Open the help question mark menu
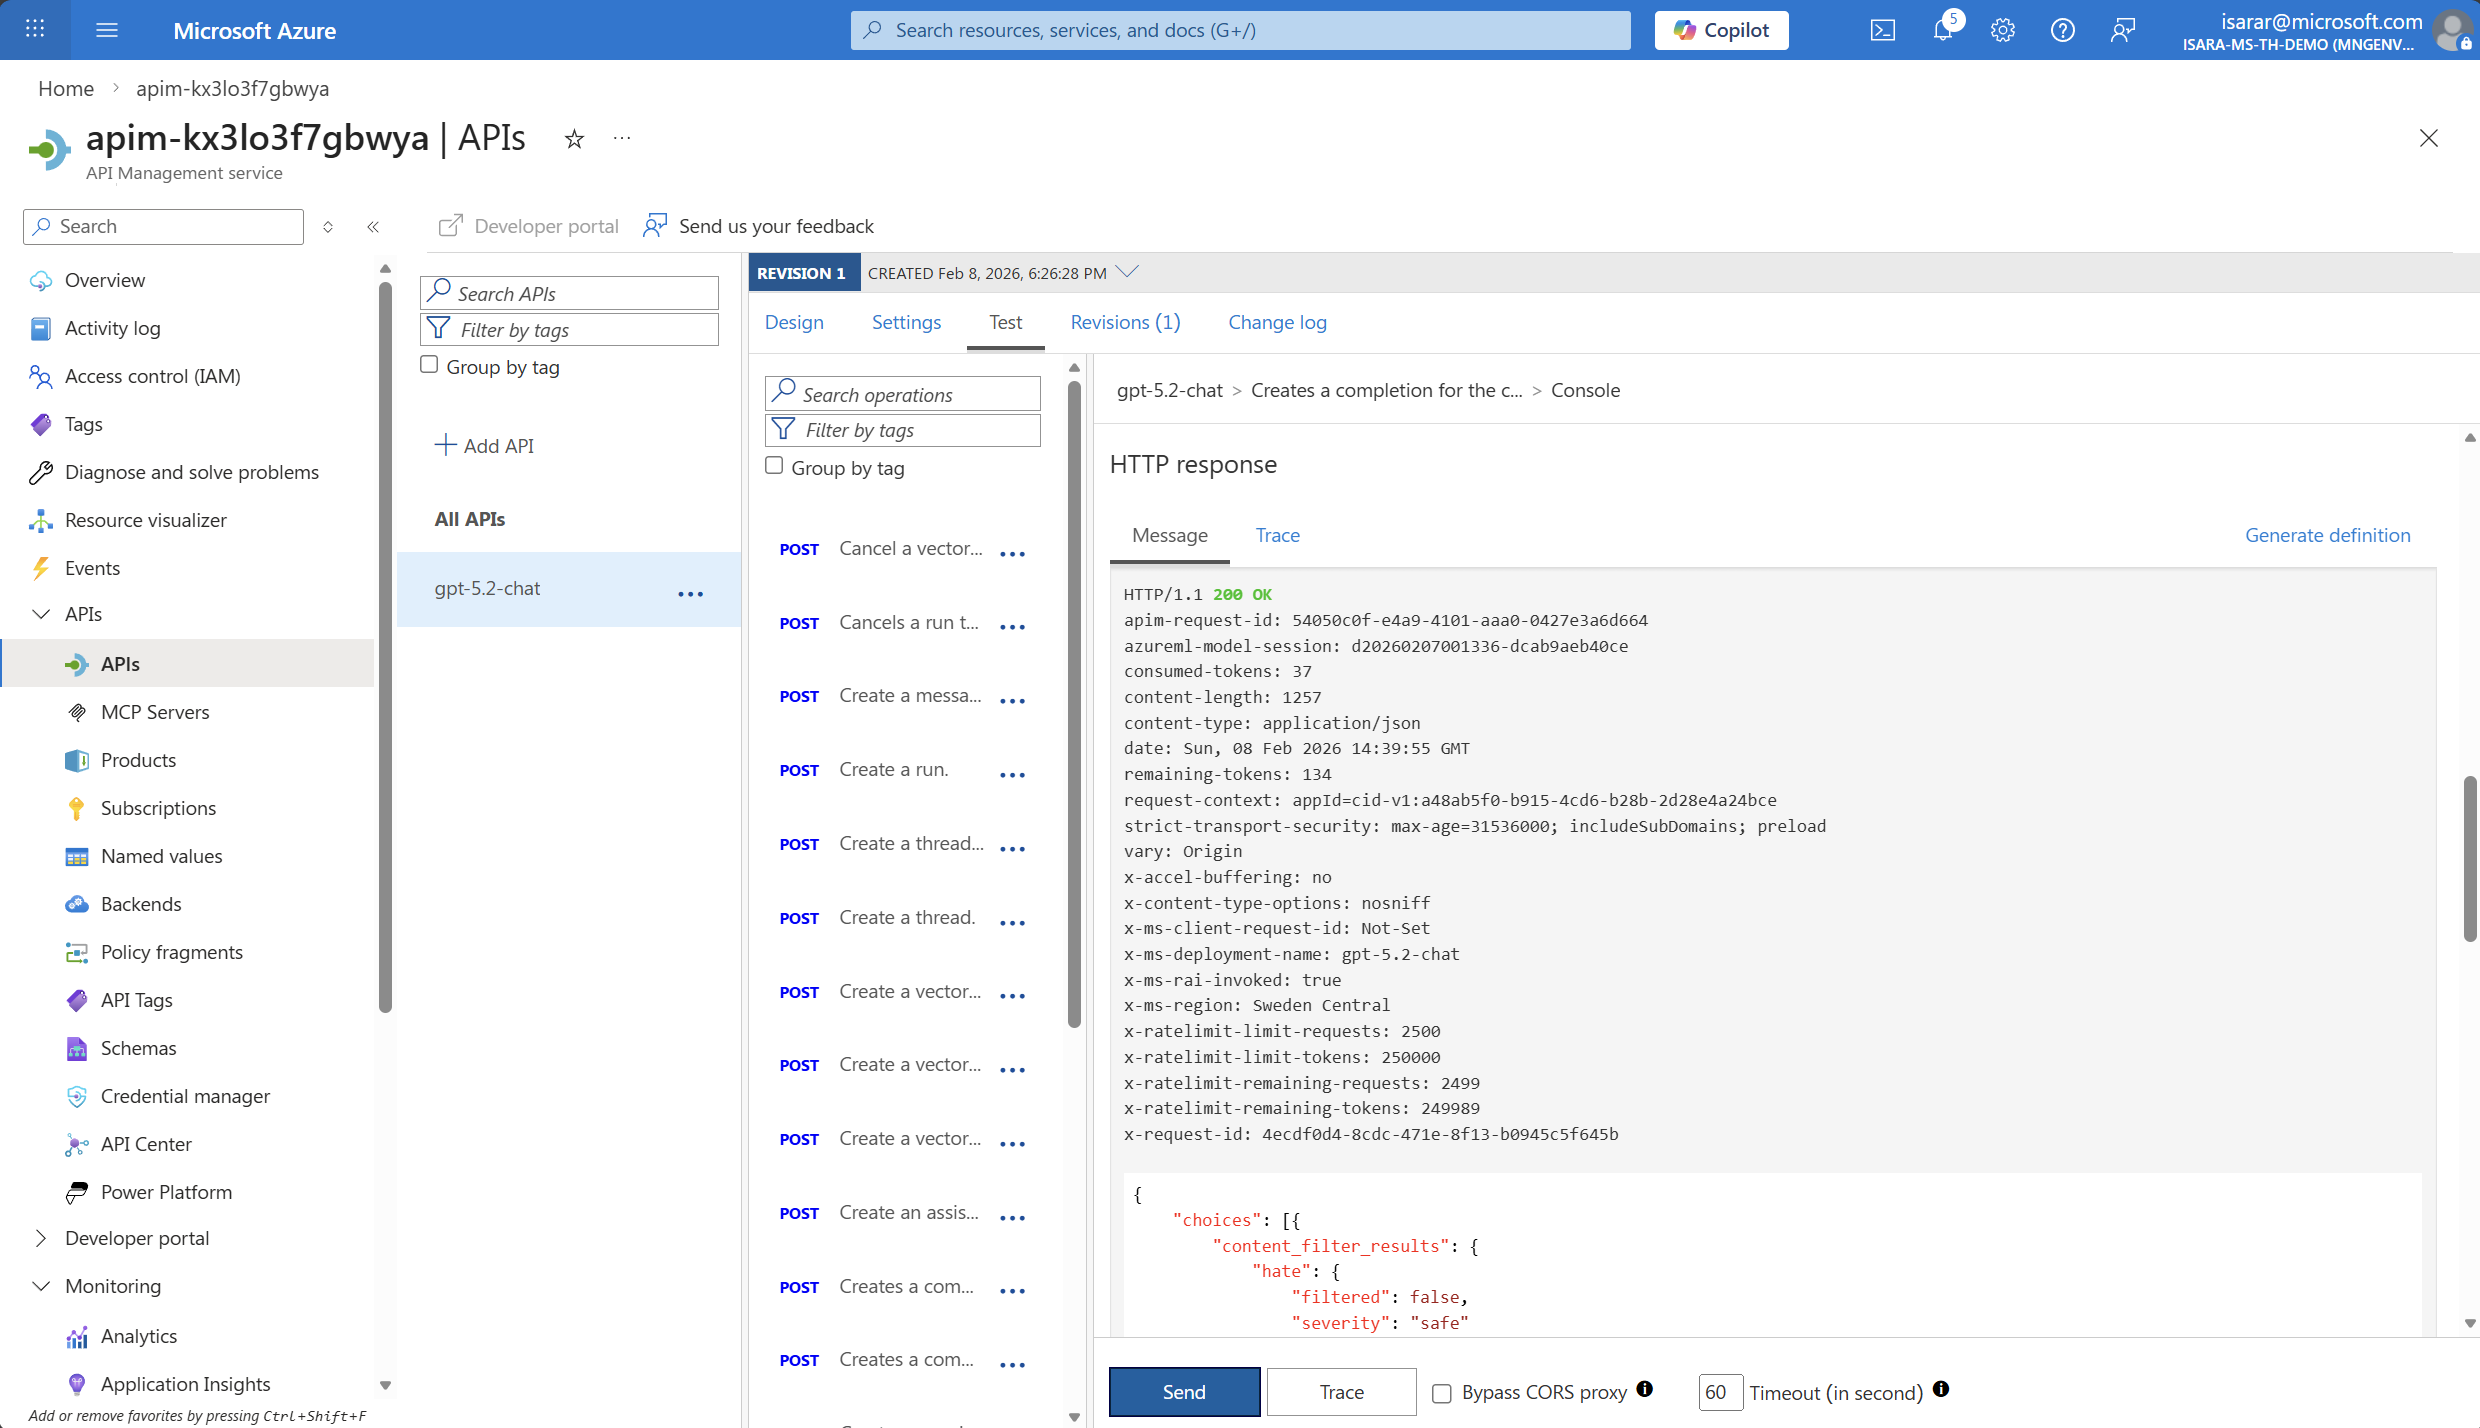The height and width of the screenshot is (1428, 2480). pos(2062,30)
